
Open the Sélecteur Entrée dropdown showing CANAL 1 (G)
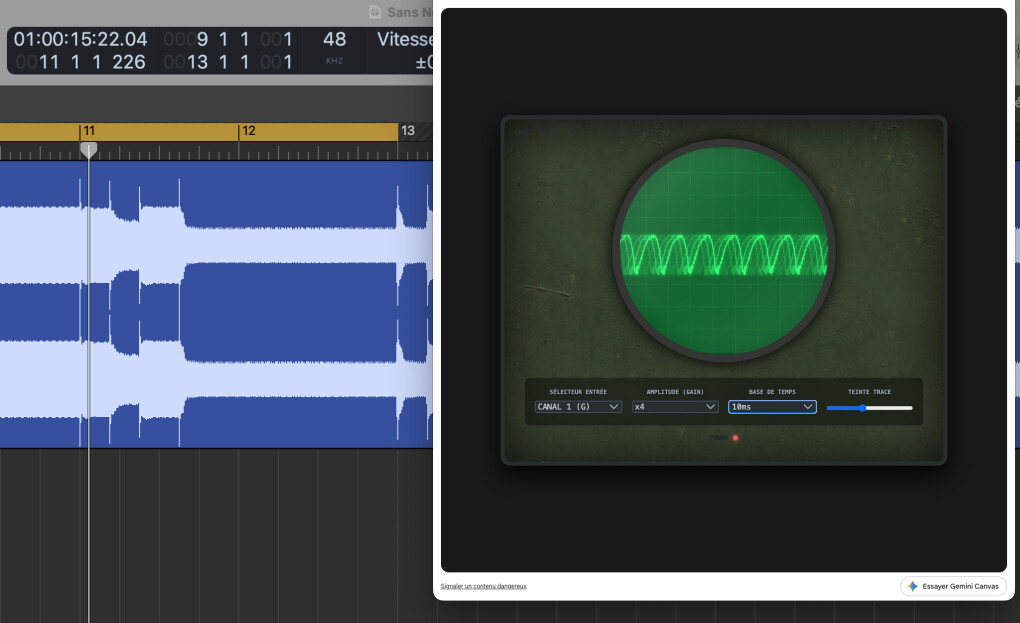click(x=578, y=407)
